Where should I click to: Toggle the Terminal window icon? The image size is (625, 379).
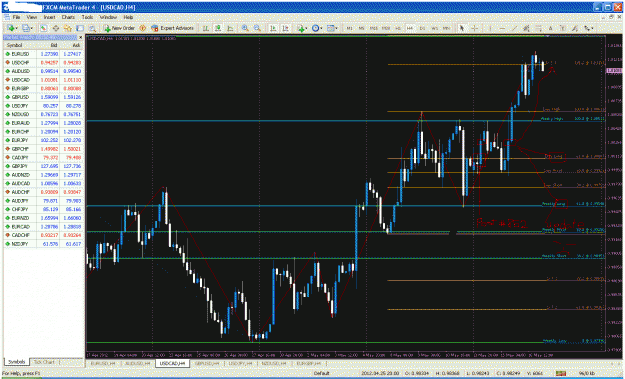pyautogui.click(x=80, y=28)
